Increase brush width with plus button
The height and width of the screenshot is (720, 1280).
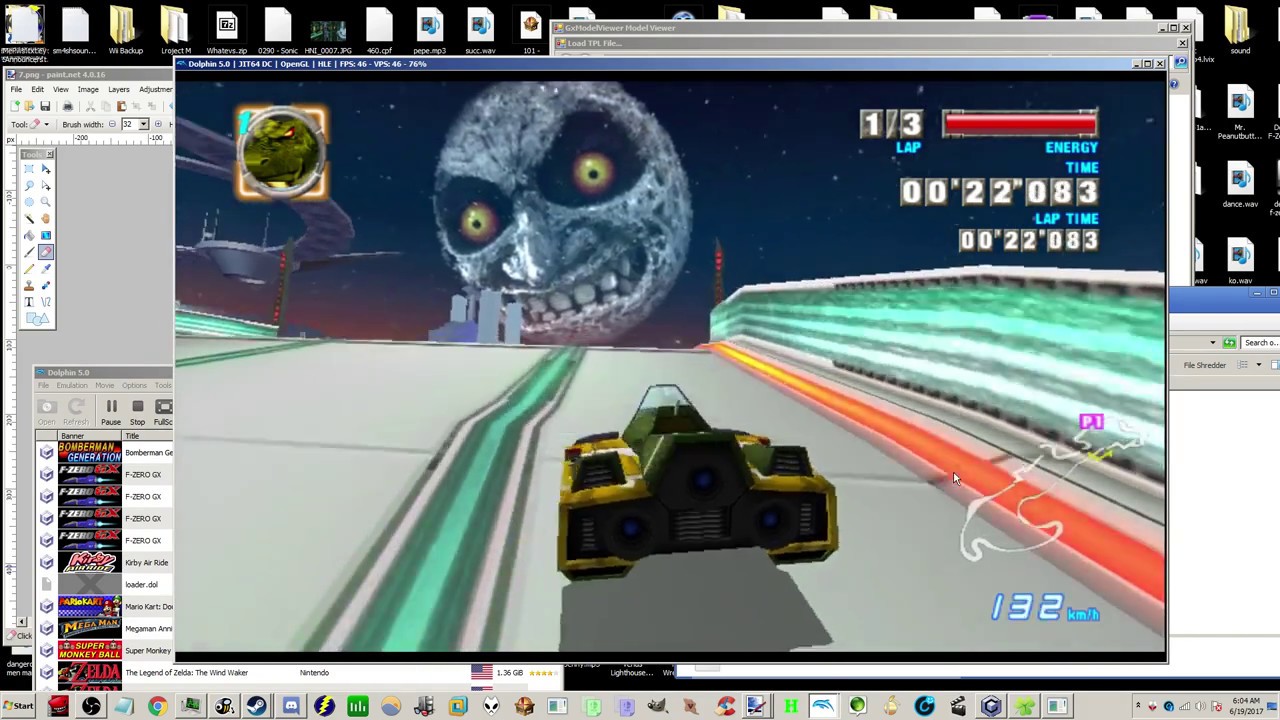pos(158,124)
